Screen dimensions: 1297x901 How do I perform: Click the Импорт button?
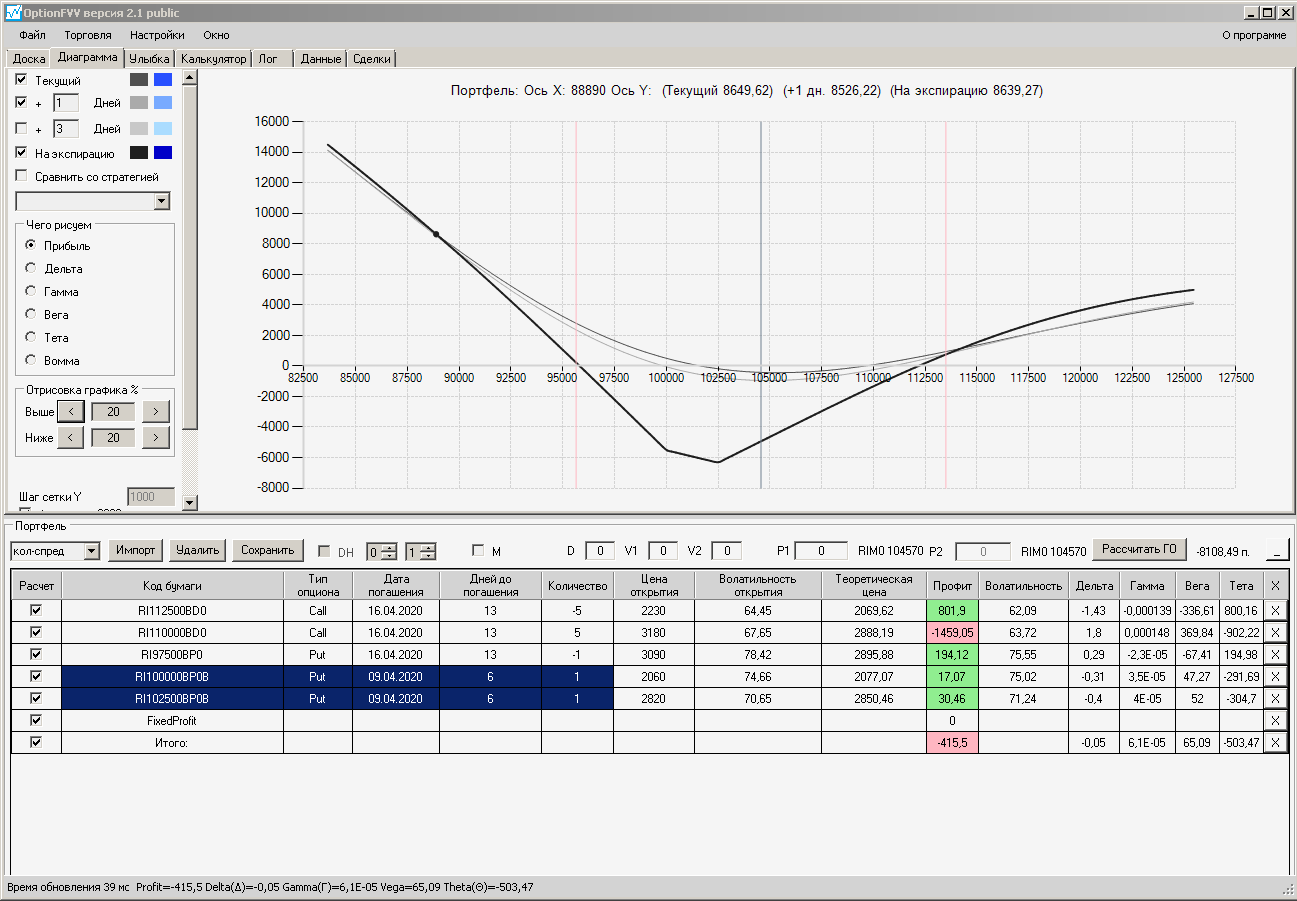(x=135, y=550)
